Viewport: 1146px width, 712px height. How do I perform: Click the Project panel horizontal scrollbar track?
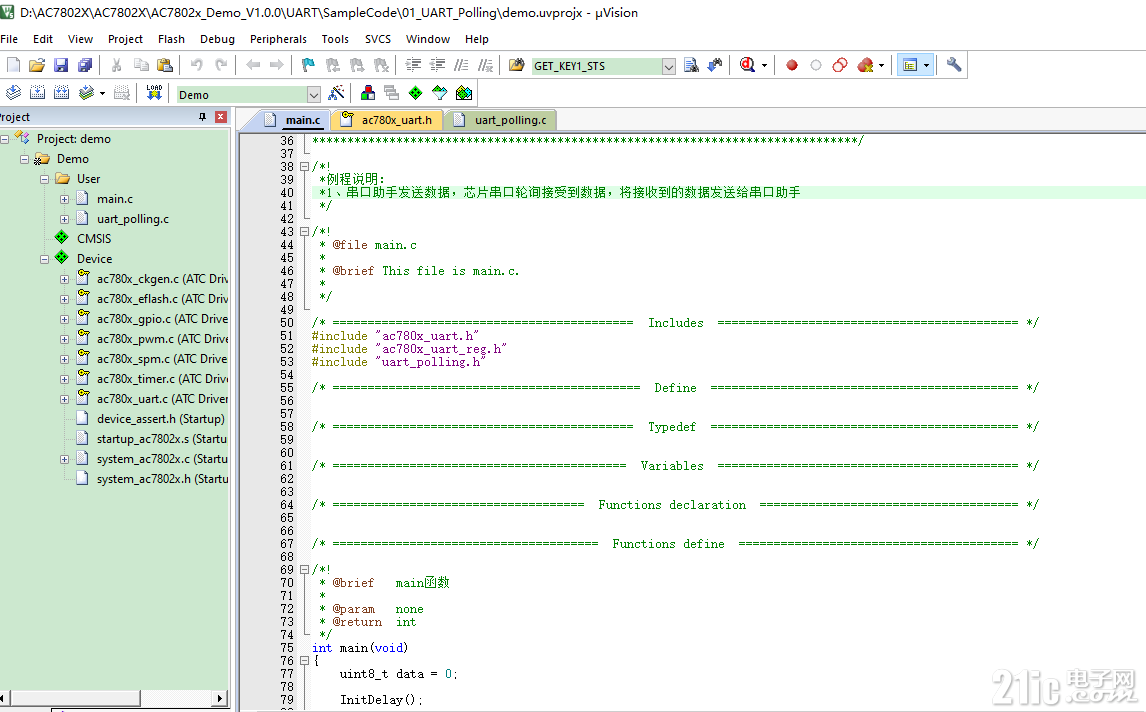point(111,698)
